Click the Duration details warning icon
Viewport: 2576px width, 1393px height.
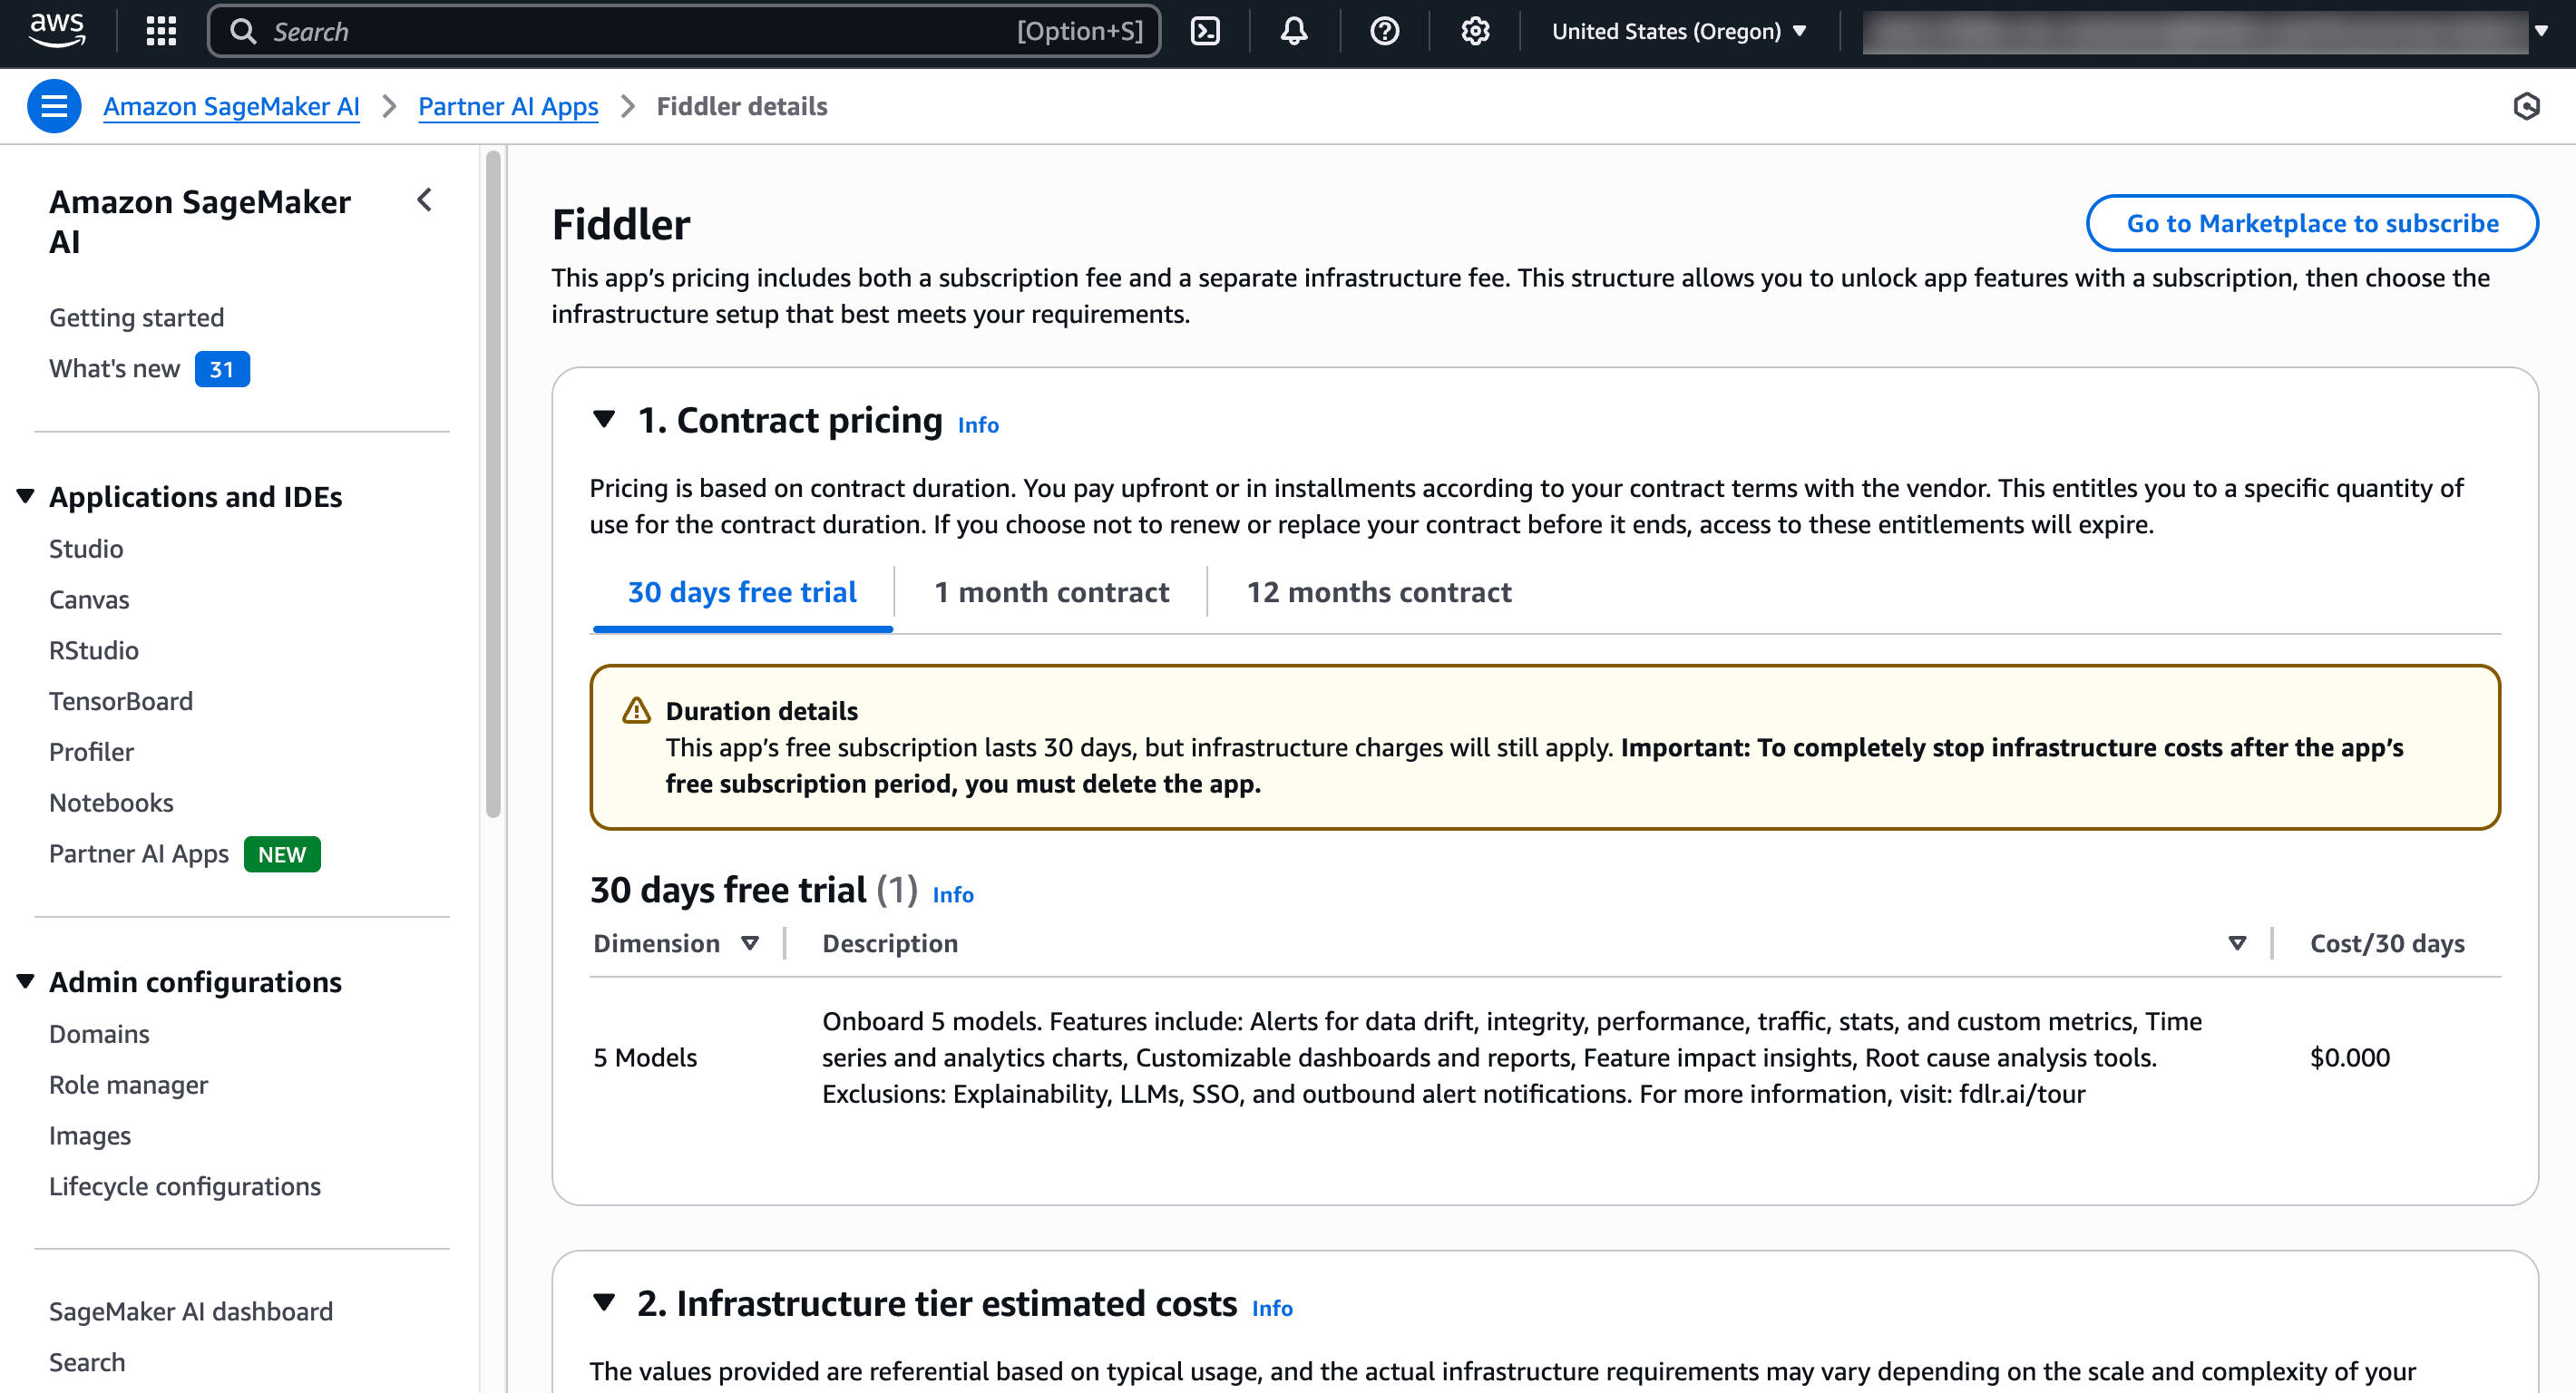[x=636, y=710]
